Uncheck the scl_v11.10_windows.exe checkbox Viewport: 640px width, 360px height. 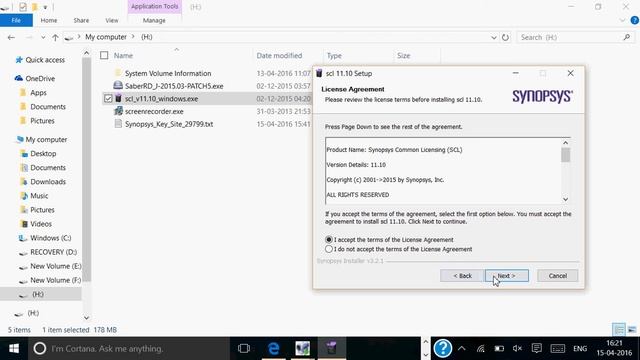coord(108,98)
